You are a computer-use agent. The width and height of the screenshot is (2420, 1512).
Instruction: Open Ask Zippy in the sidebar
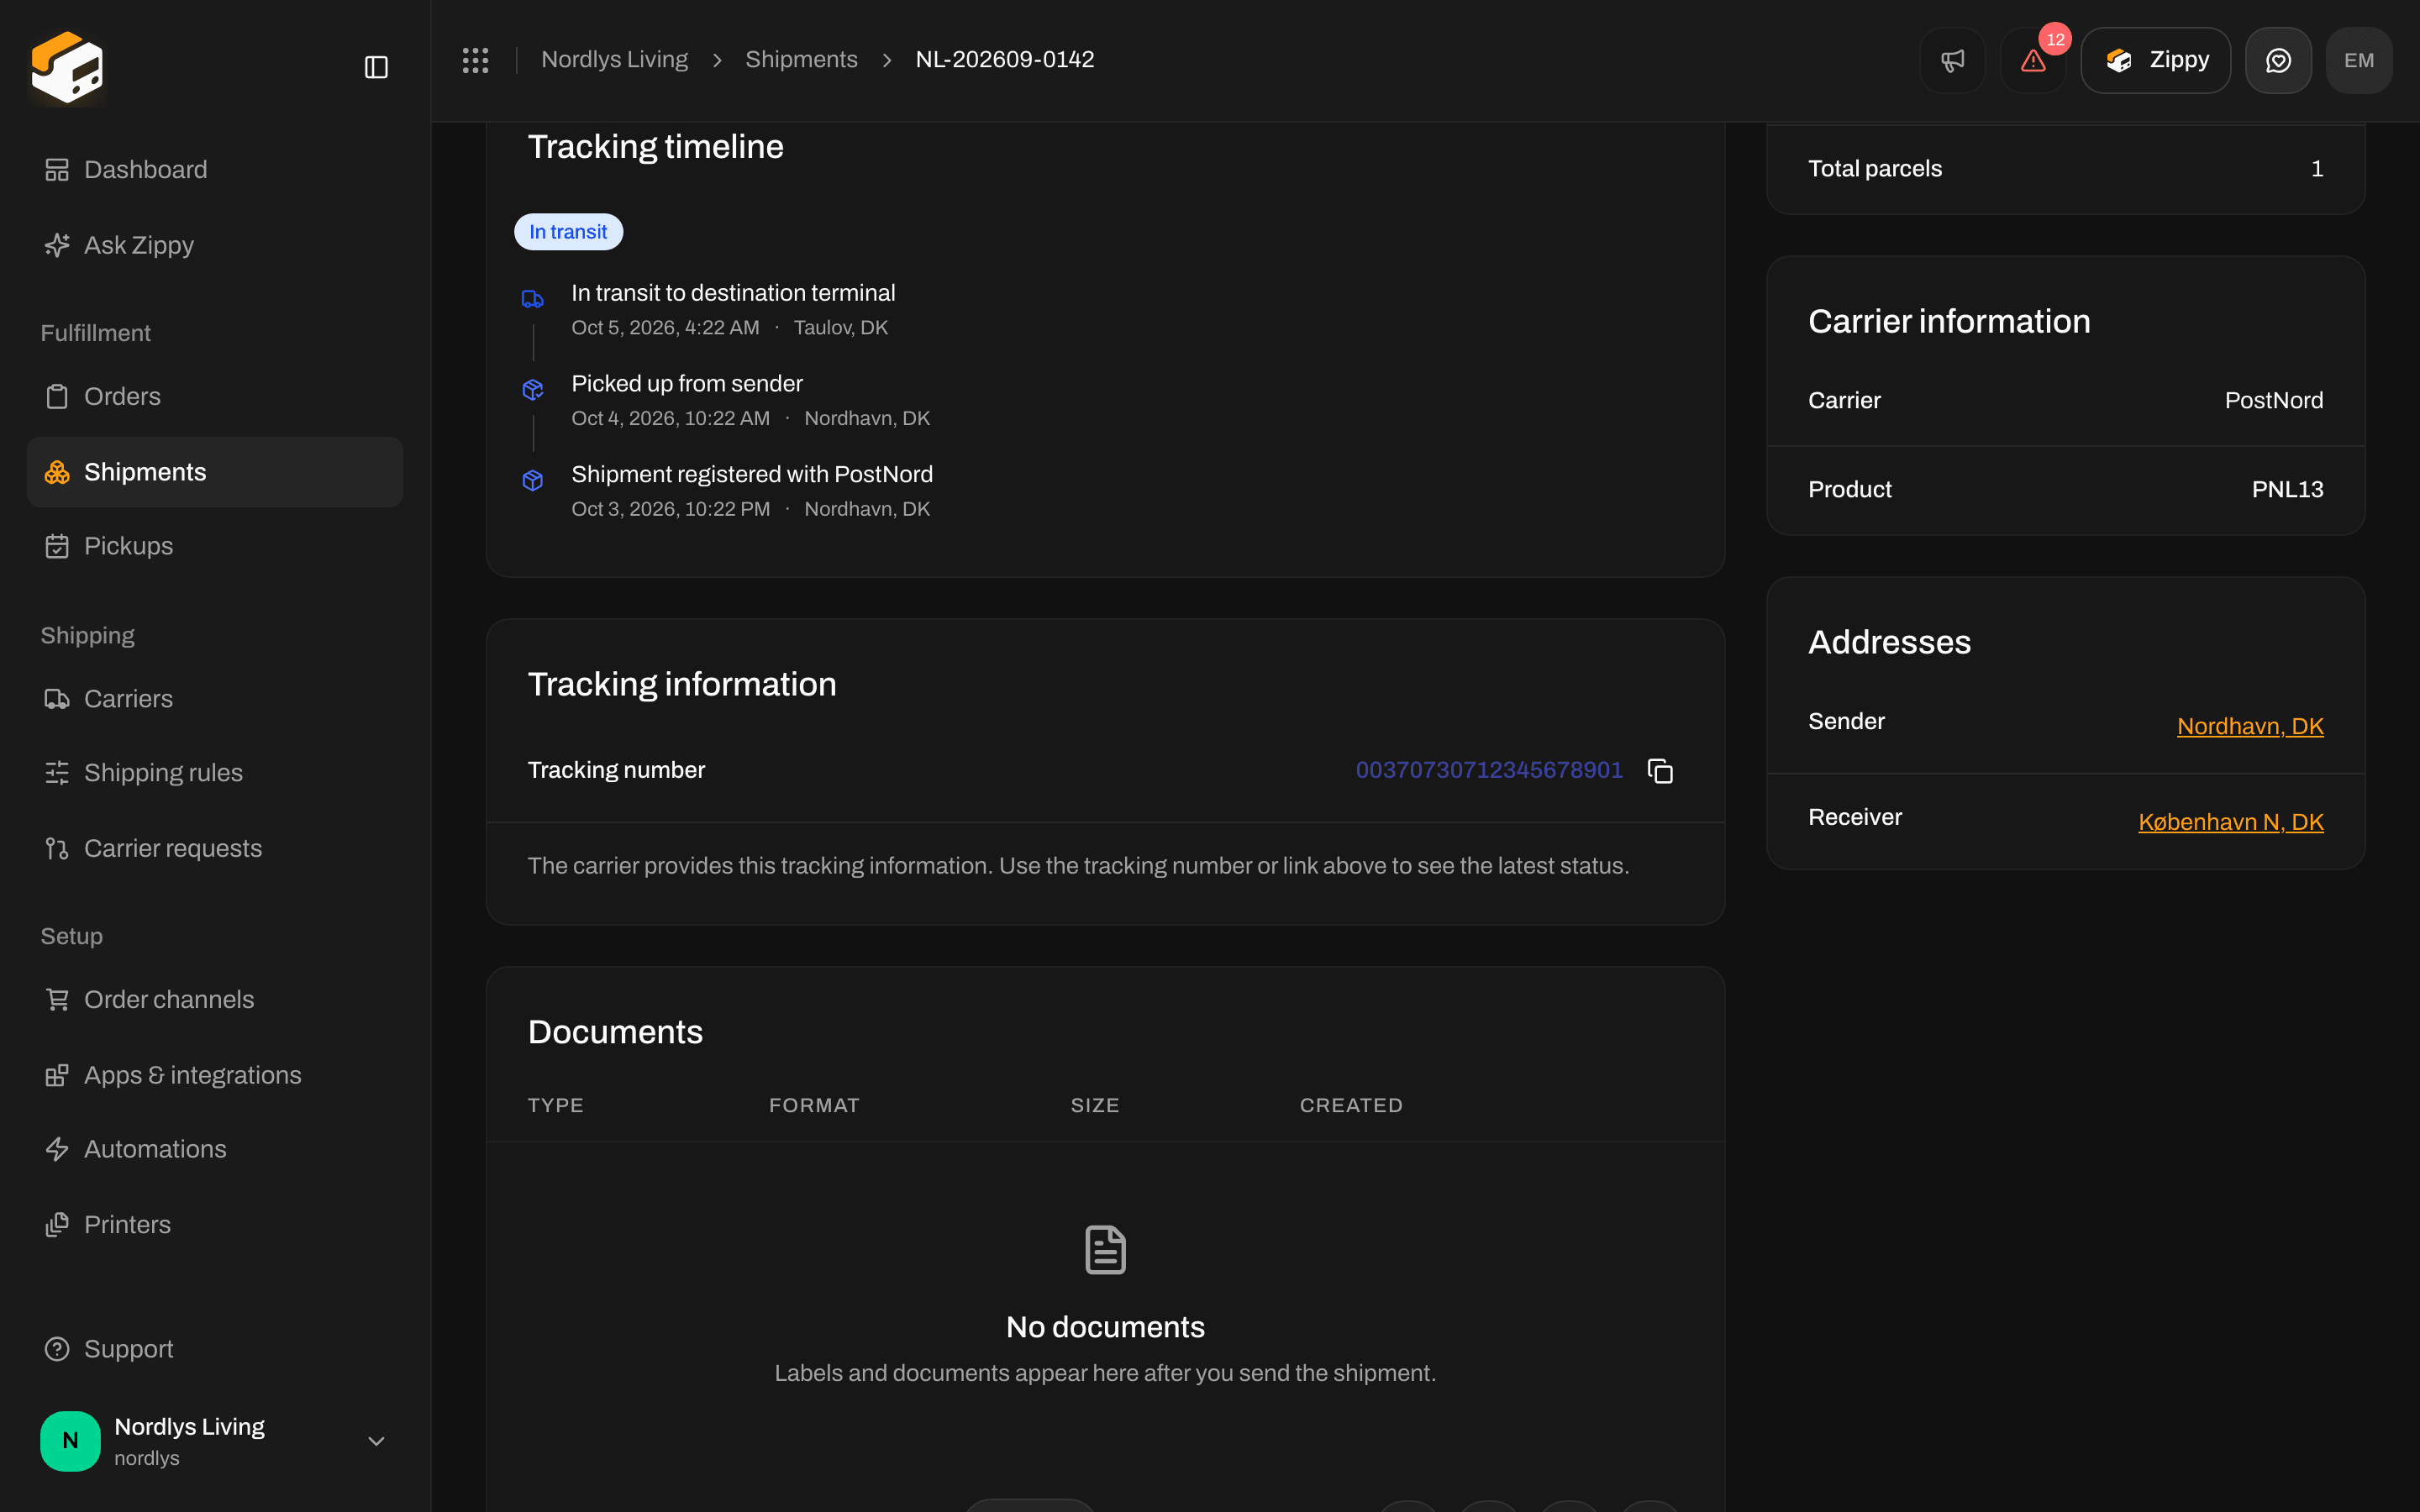click(215, 245)
